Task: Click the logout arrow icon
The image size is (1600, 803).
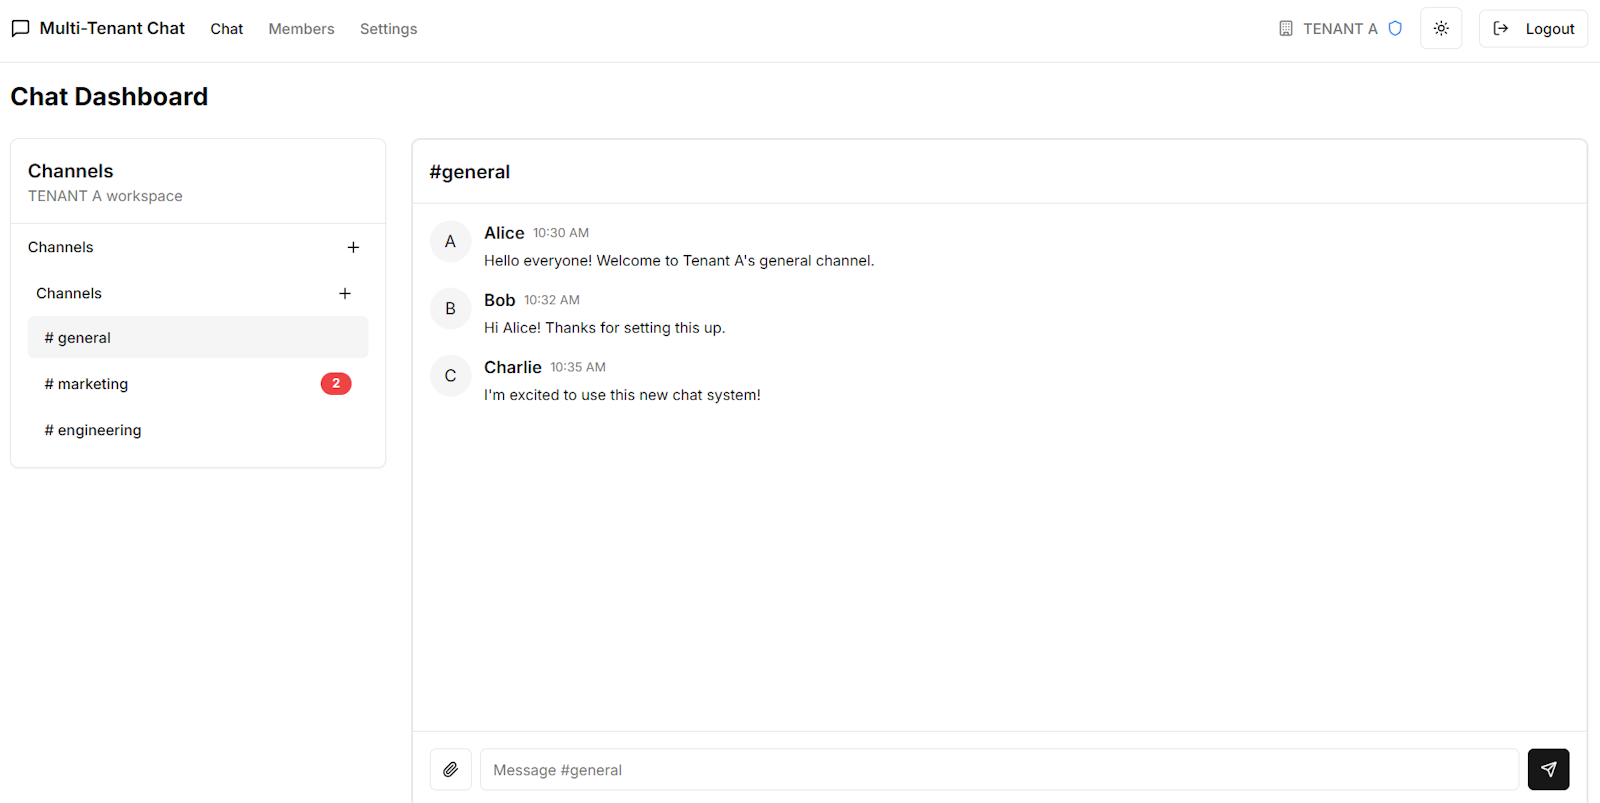Action: click(x=1500, y=28)
